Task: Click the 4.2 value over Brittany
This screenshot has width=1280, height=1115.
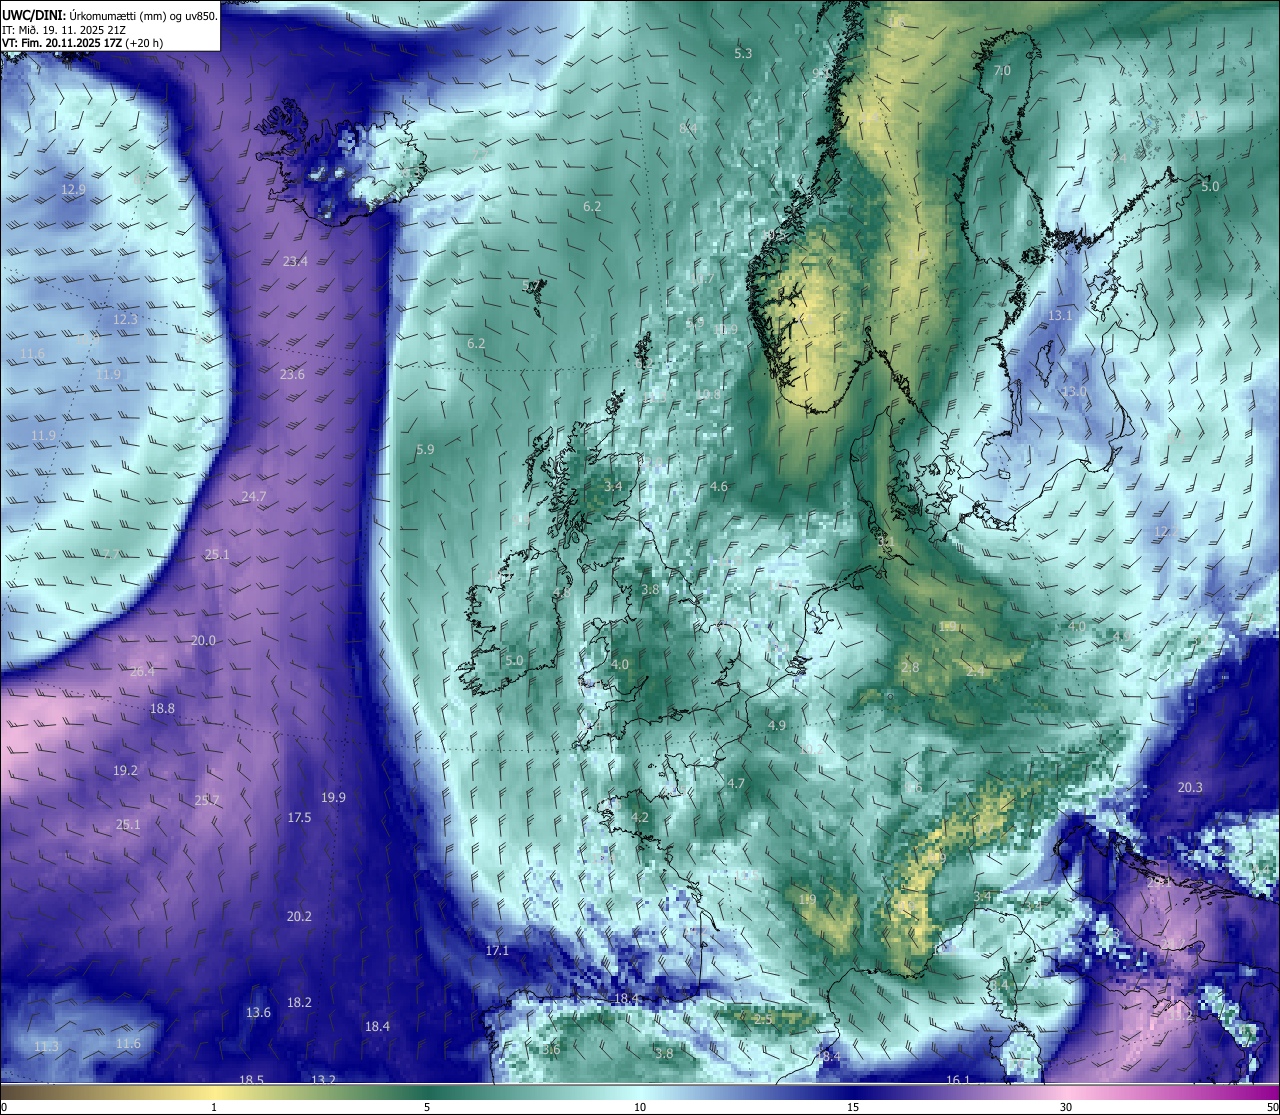Action: (640, 817)
